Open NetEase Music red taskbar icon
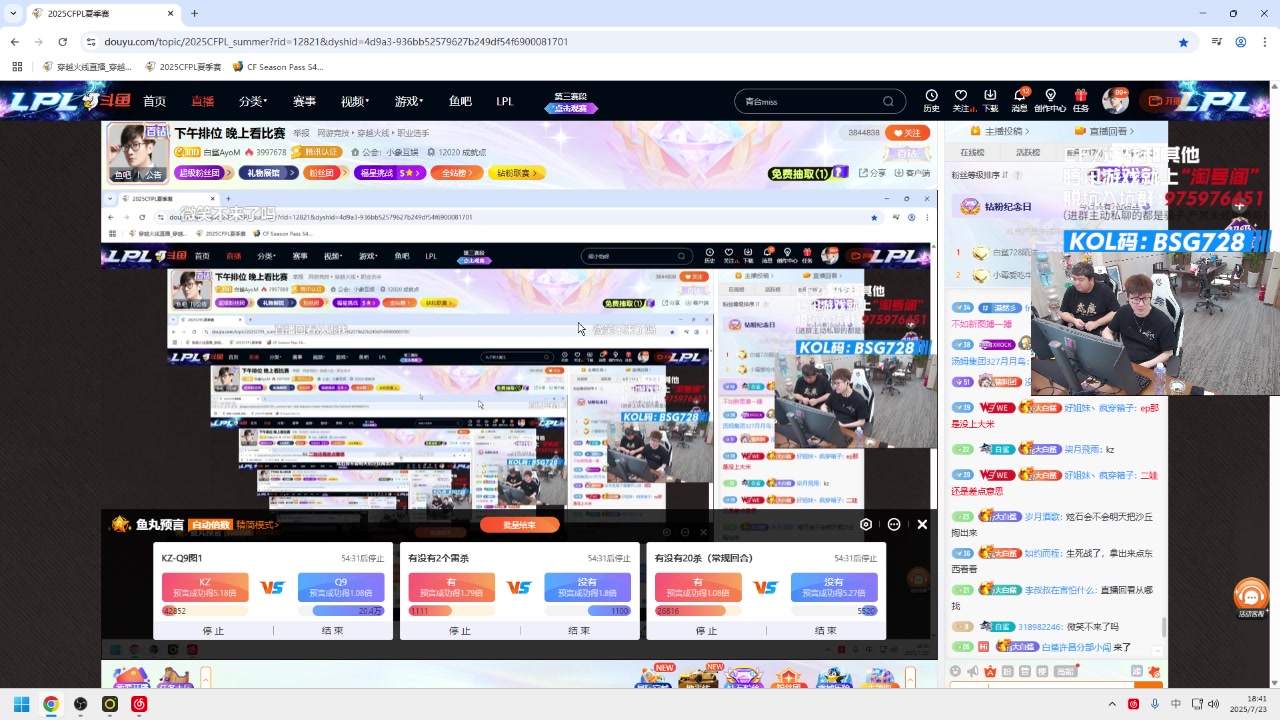The image size is (1280, 720). (x=140, y=704)
